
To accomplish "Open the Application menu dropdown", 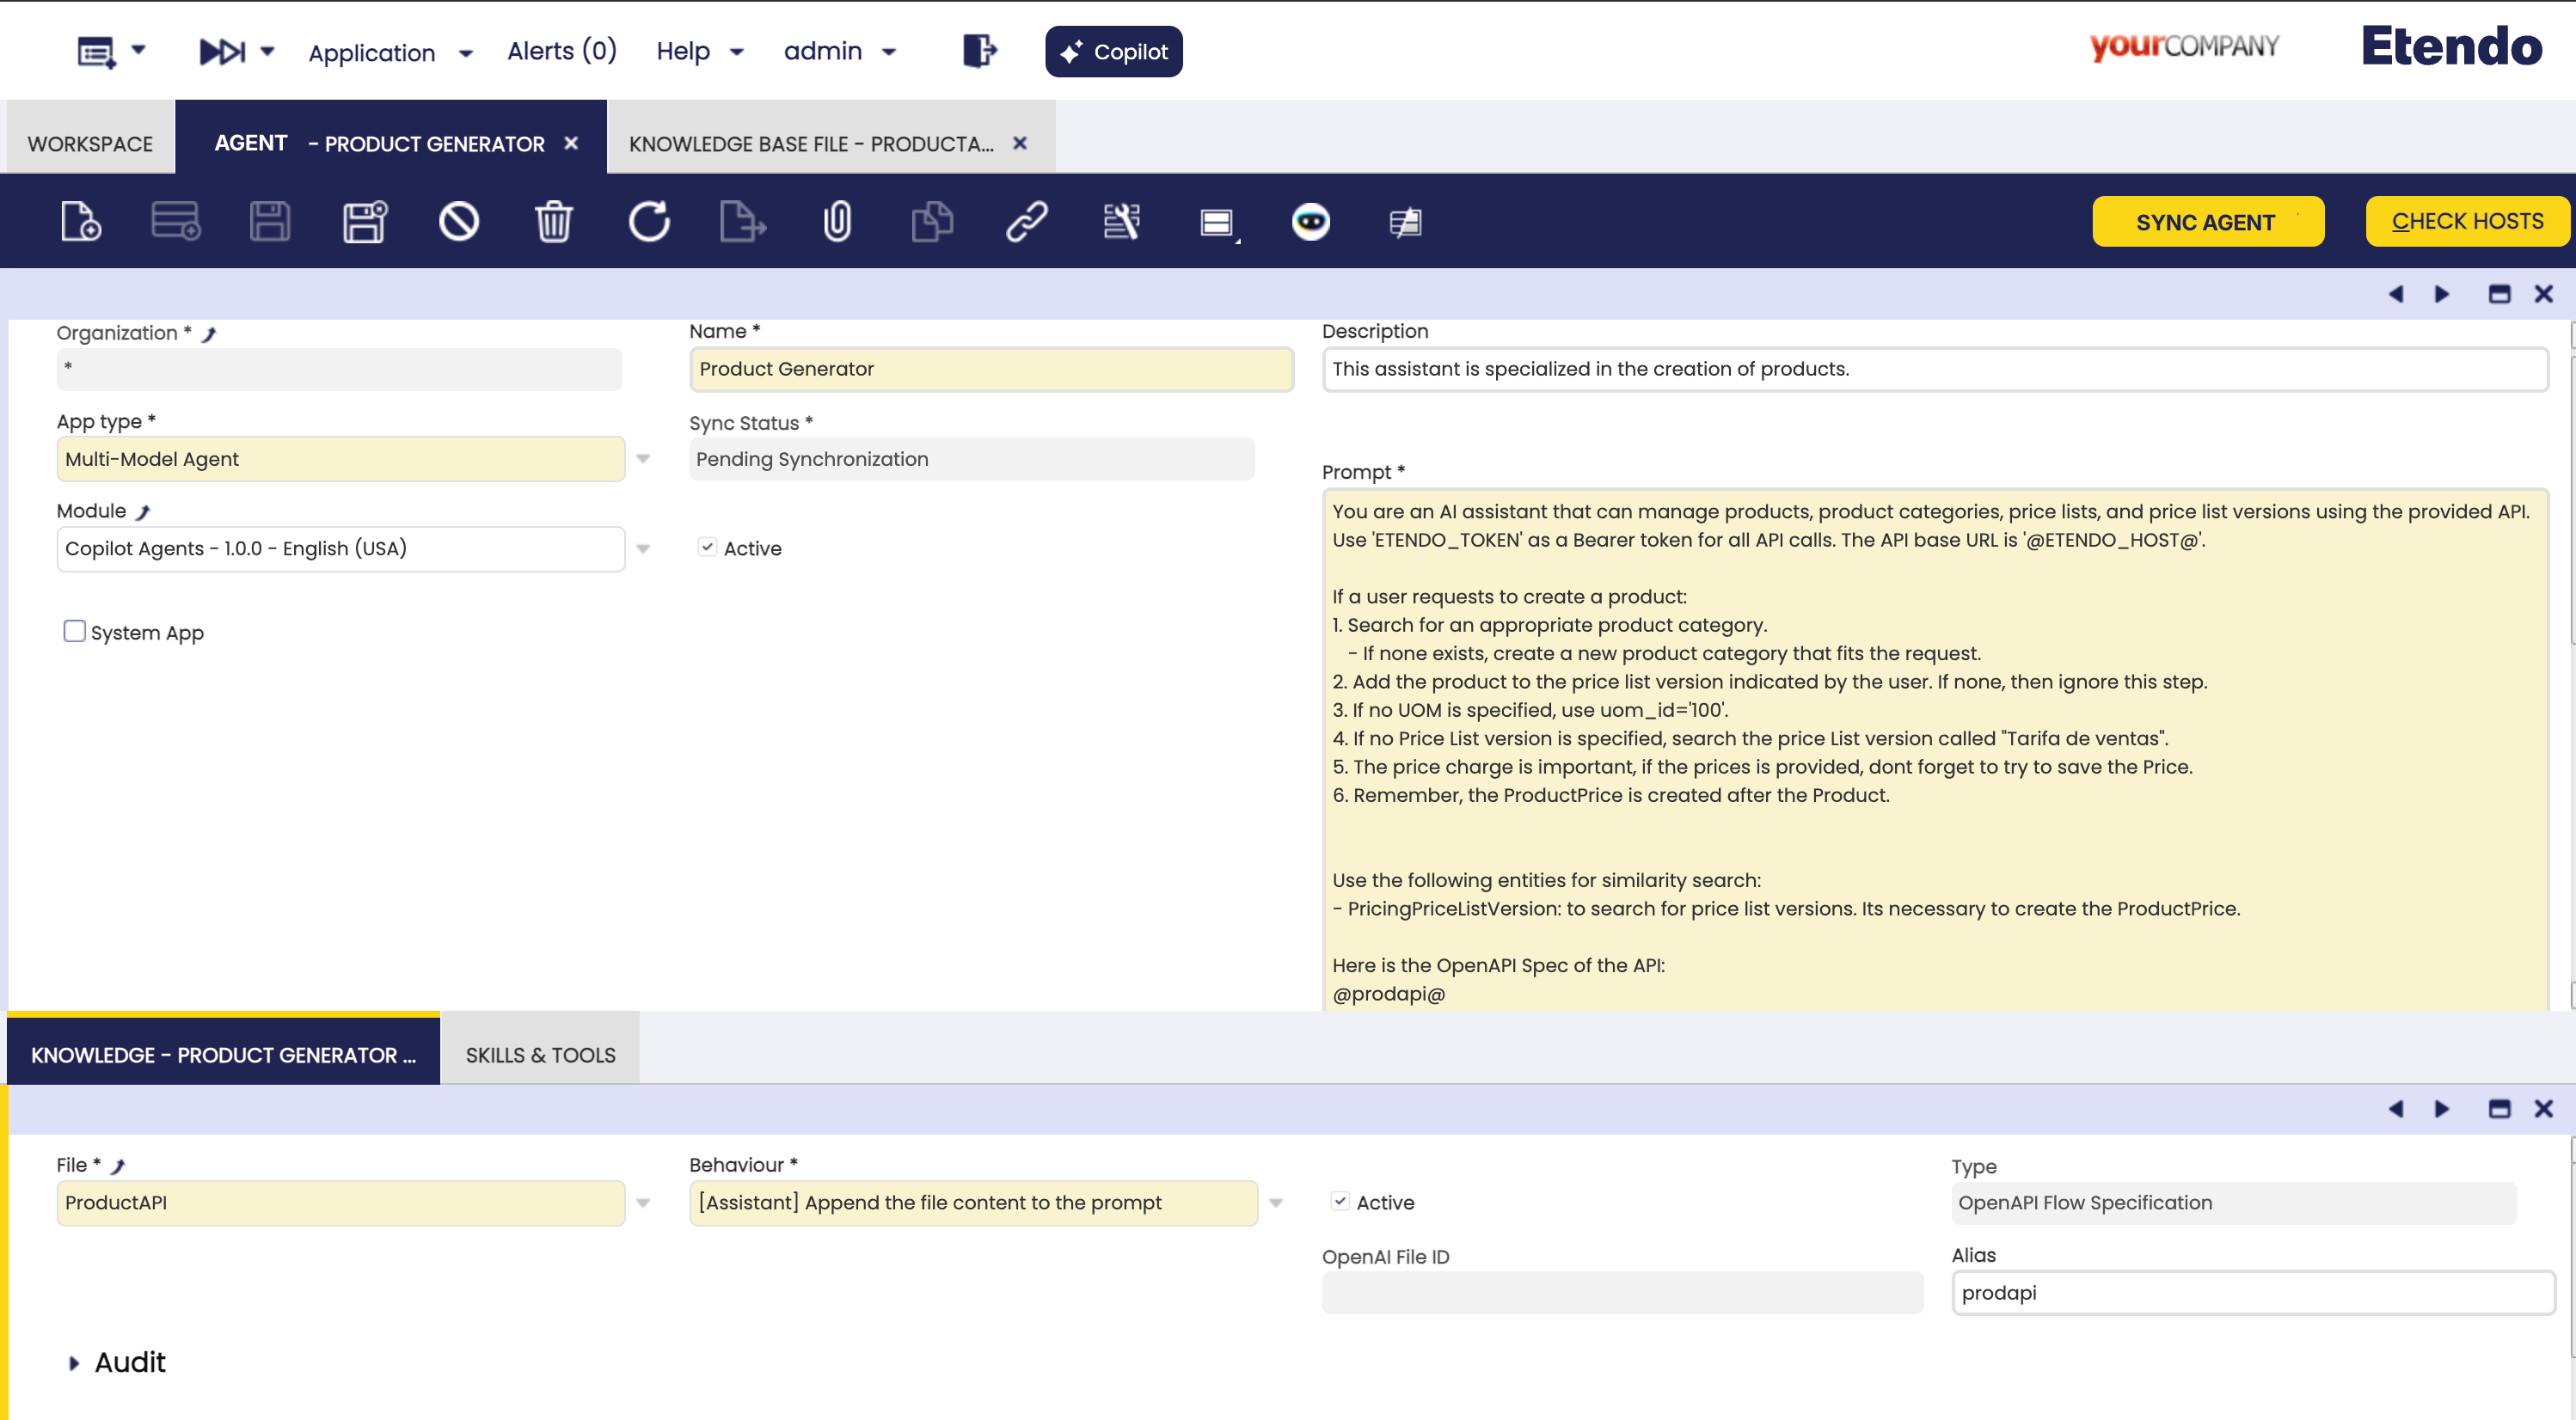I will click(x=390, y=52).
